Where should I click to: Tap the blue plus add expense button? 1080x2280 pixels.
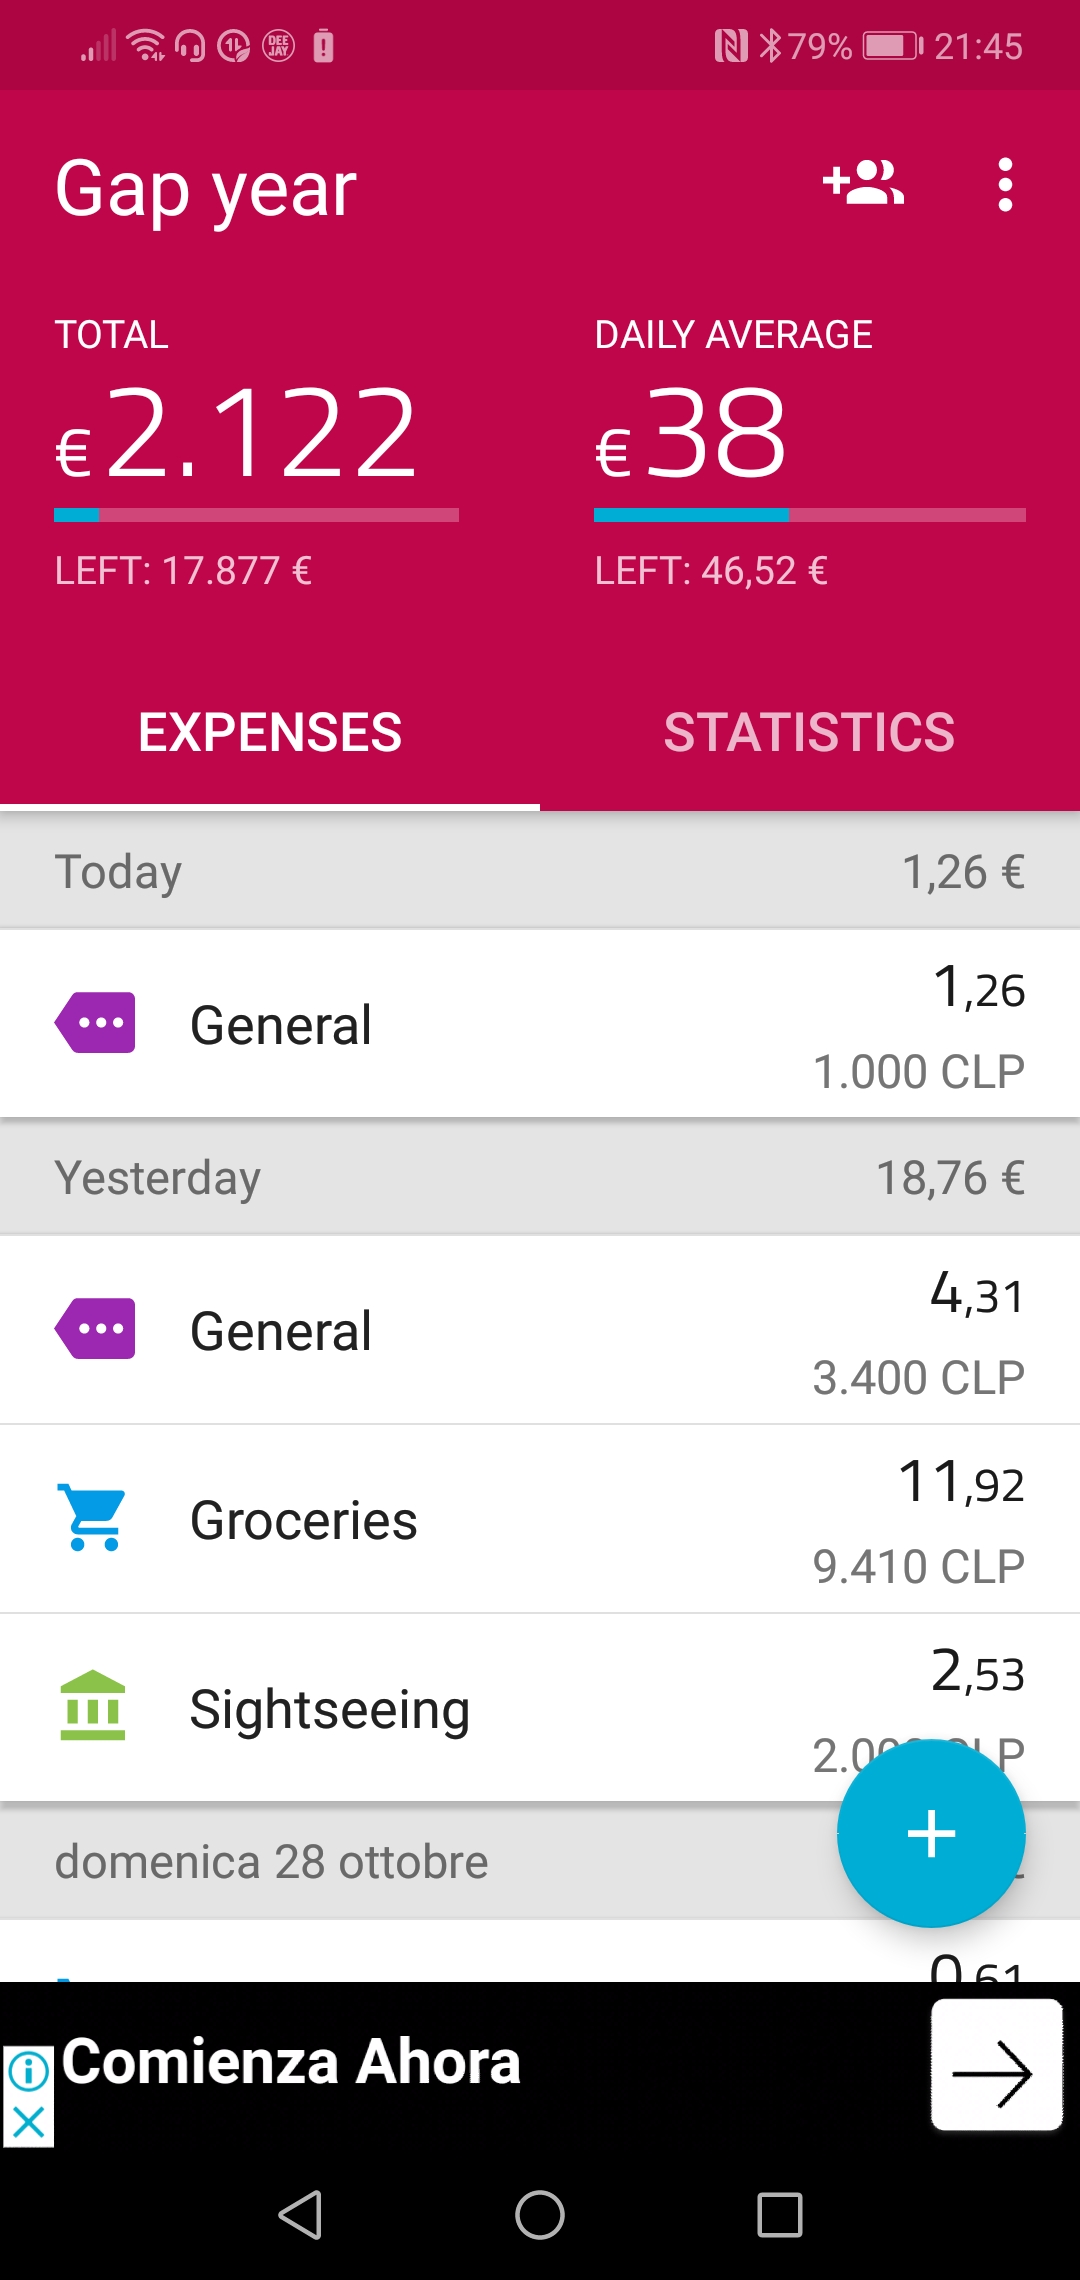(x=931, y=1833)
